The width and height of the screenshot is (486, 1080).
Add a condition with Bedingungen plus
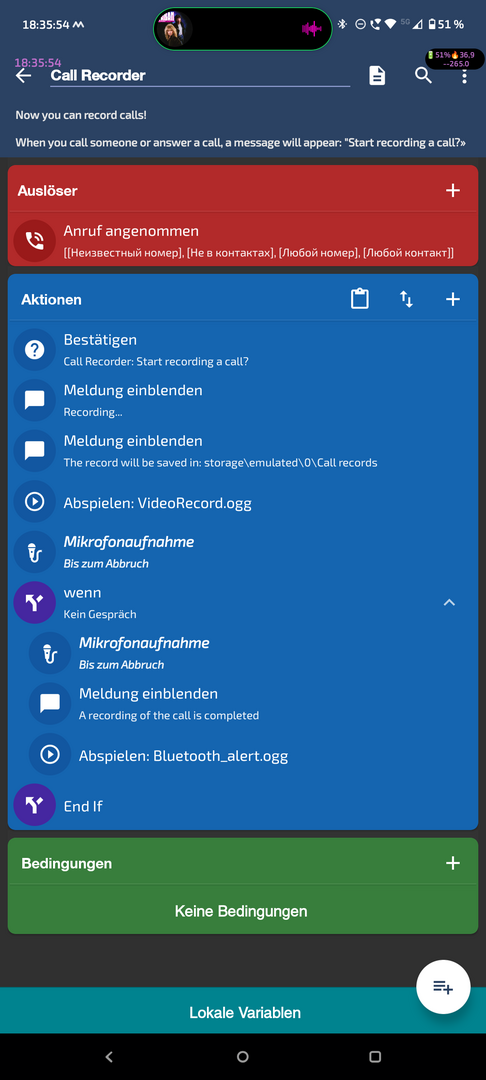pyautogui.click(x=452, y=863)
